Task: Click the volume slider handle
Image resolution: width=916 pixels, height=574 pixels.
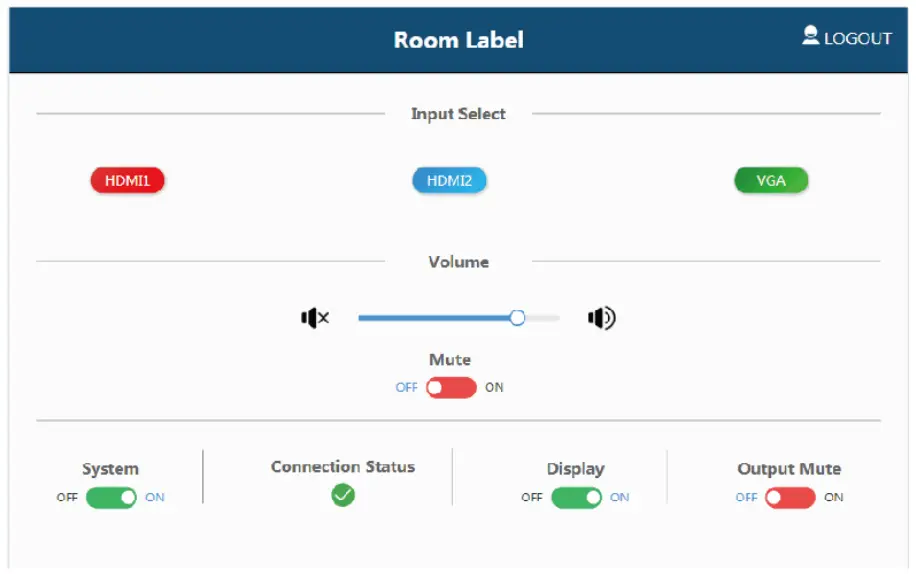Action: (x=517, y=318)
